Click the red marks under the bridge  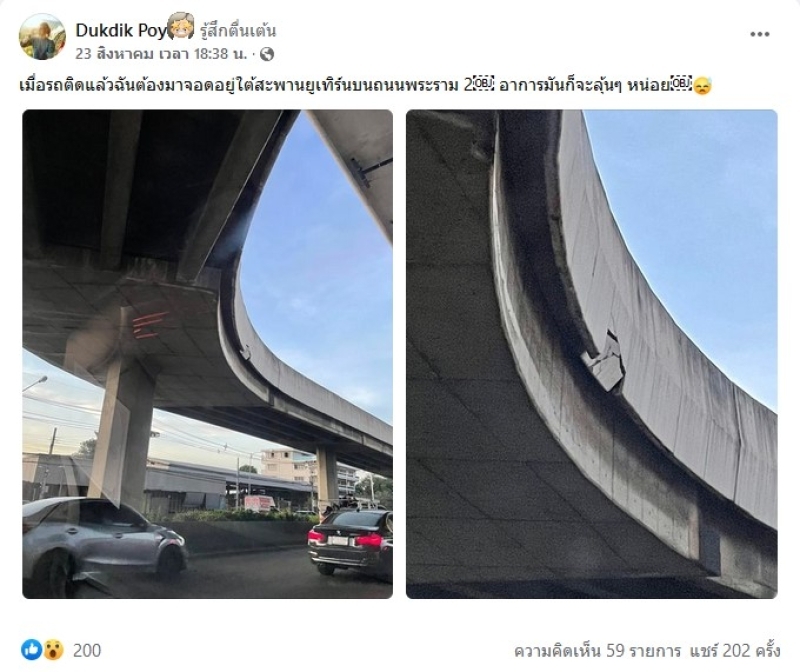point(150,325)
